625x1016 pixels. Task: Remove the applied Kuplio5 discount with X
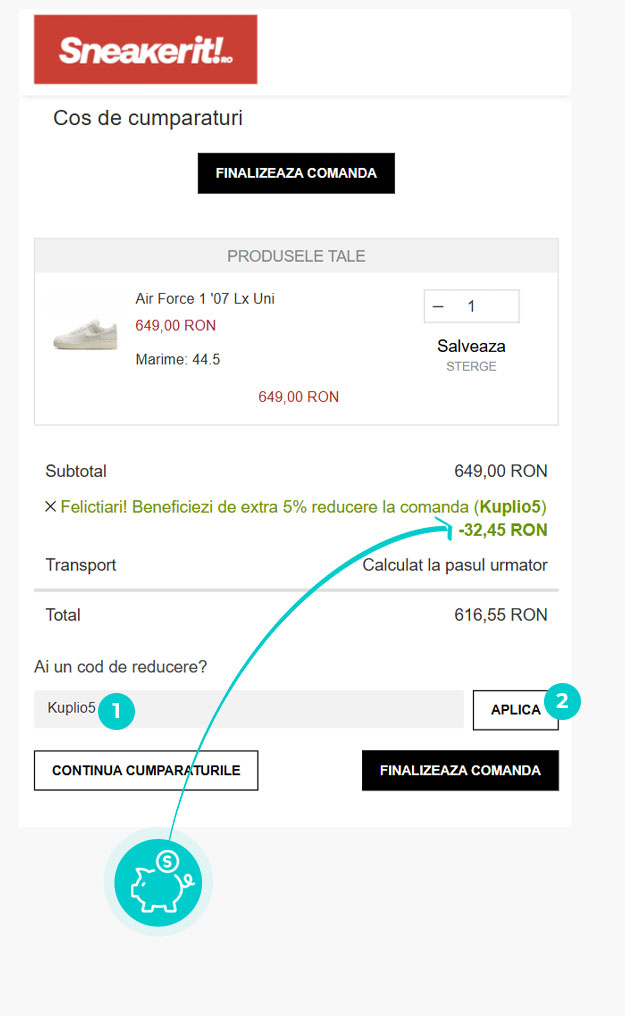(x=50, y=507)
